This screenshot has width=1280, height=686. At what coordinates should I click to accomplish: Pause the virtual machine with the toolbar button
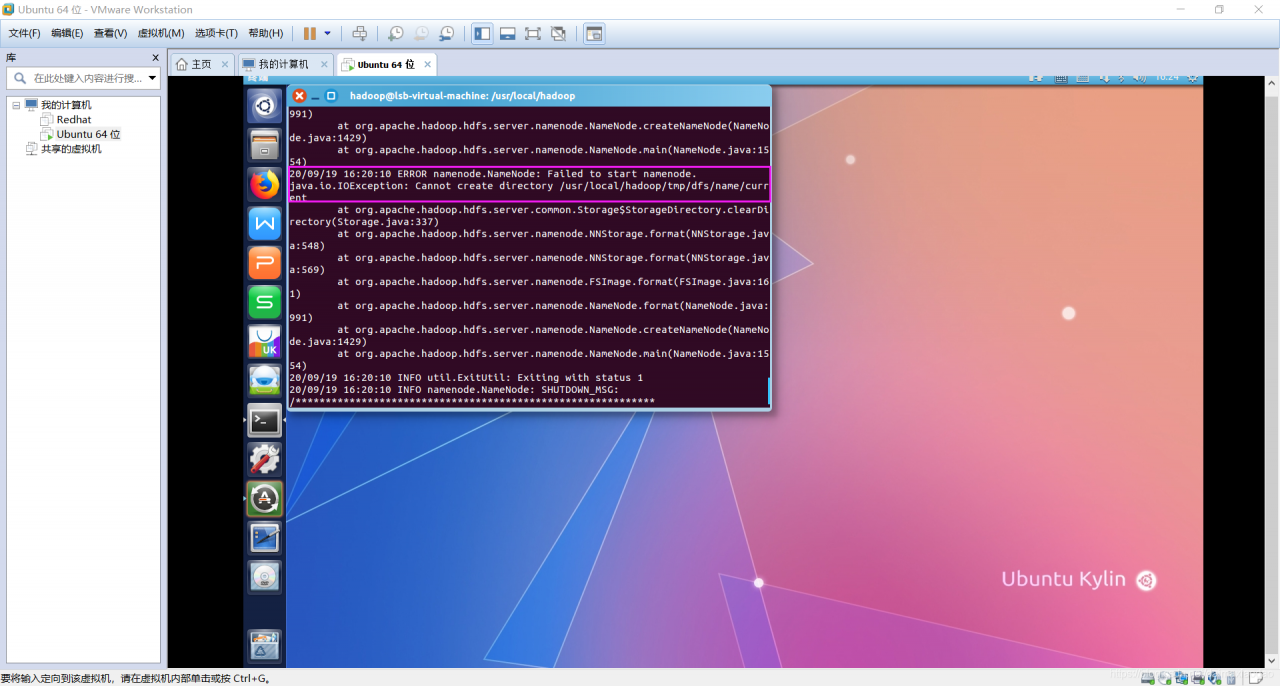(x=310, y=33)
